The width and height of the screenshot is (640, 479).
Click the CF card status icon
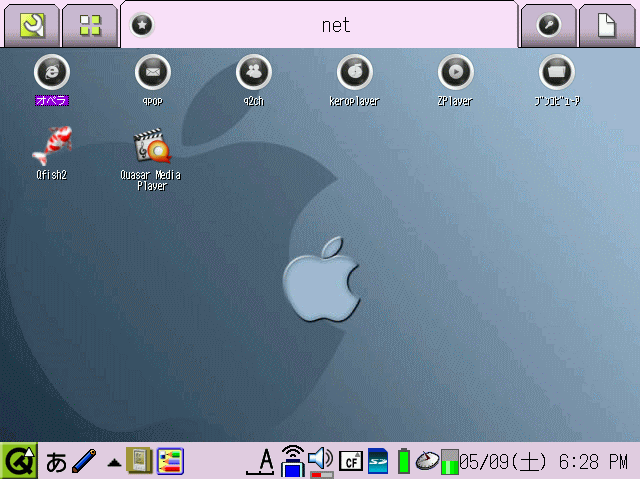click(x=351, y=461)
